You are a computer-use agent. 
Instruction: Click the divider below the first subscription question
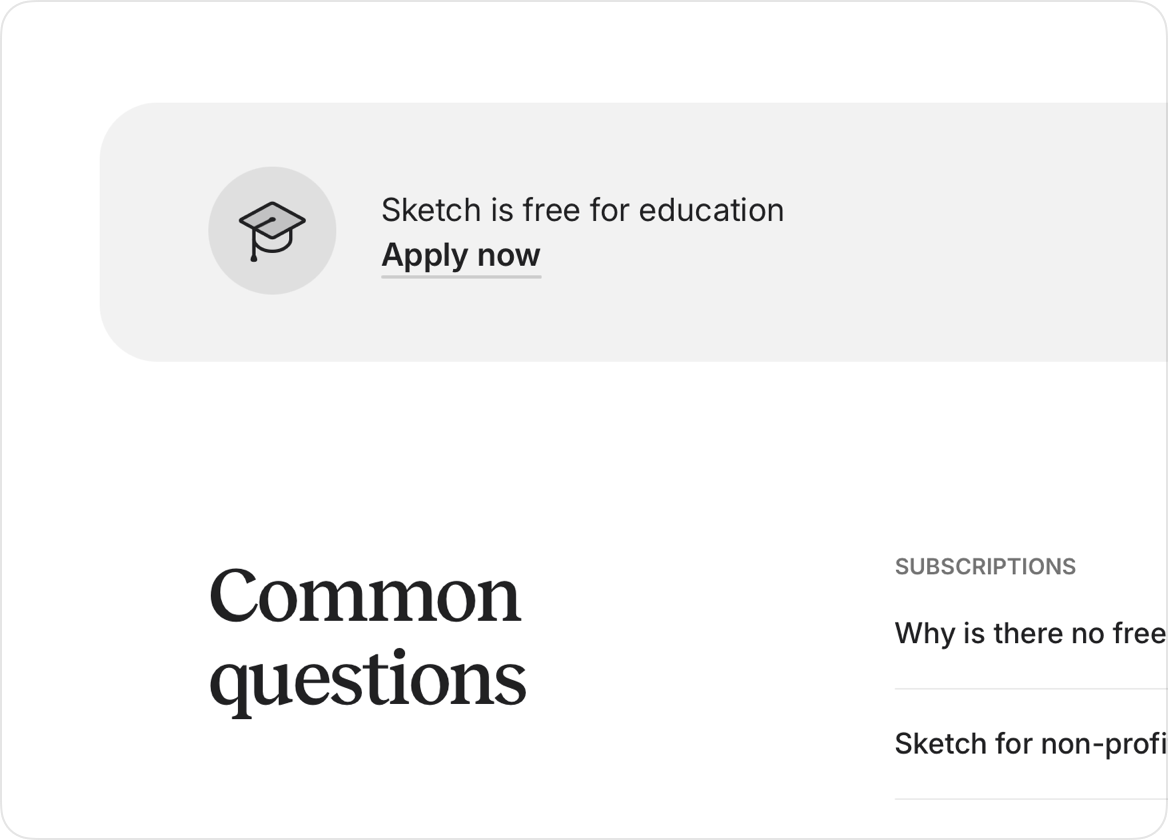tap(1030, 689)
